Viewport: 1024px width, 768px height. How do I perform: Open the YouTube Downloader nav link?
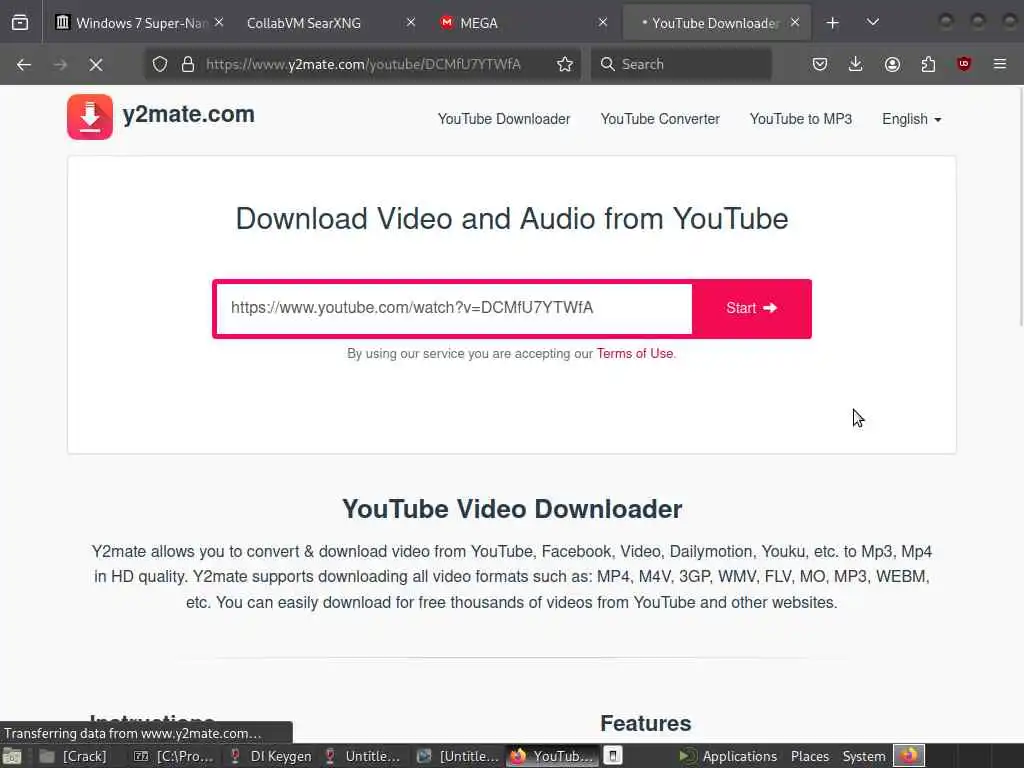click(x=504, y=119)
